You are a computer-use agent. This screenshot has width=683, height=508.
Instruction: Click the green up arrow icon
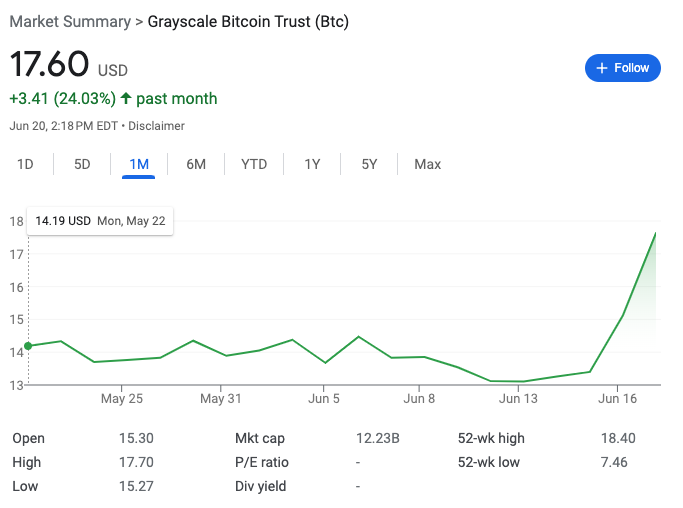point(126,99)
